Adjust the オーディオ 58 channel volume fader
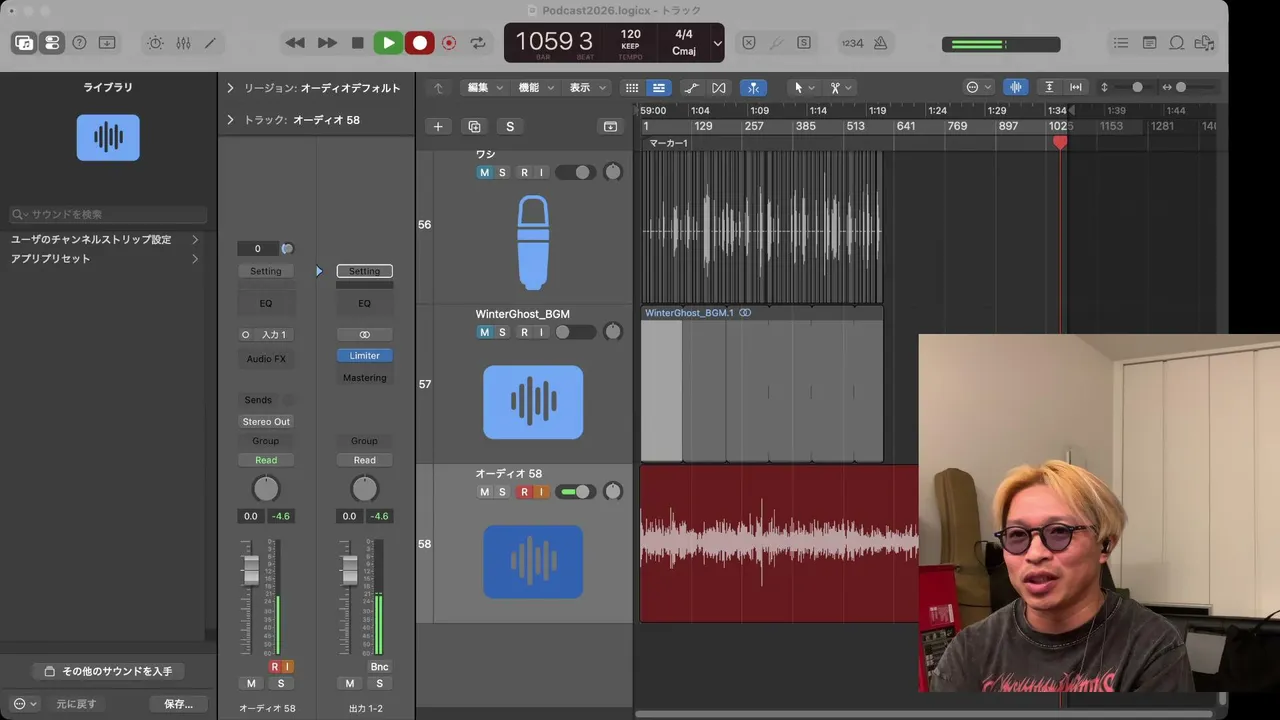 click(x=251, y=569)
